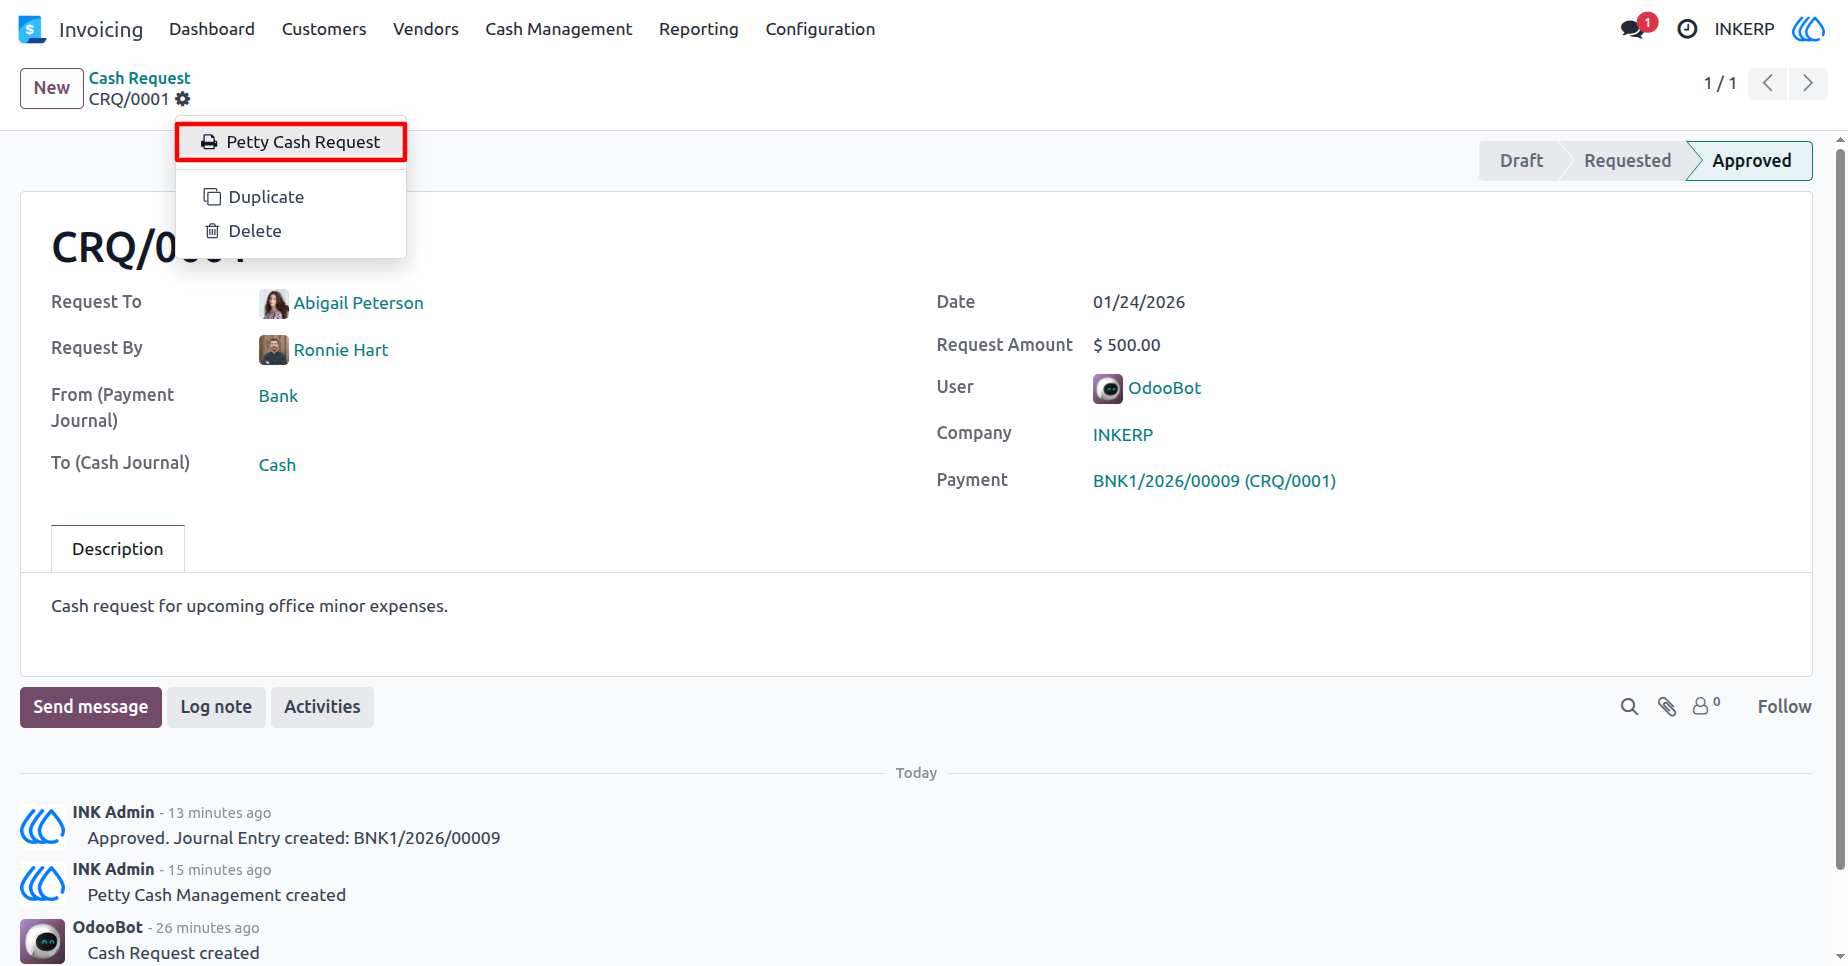Click the OdooBot avatar in message log
This screenshot has height=966, width=1848.
(x=43, y=941)
